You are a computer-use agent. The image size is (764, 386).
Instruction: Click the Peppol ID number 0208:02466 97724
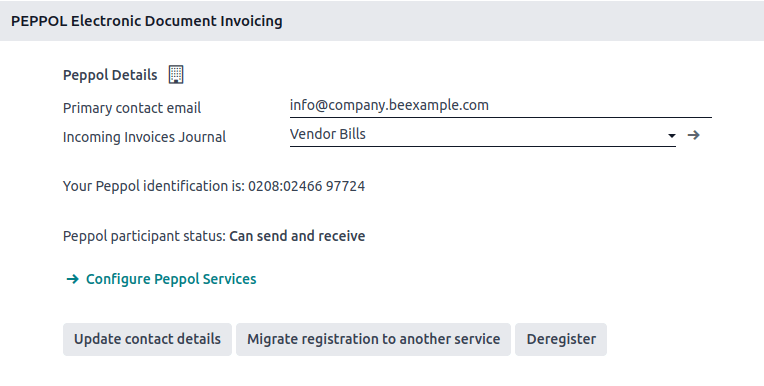tap(306, 186)
